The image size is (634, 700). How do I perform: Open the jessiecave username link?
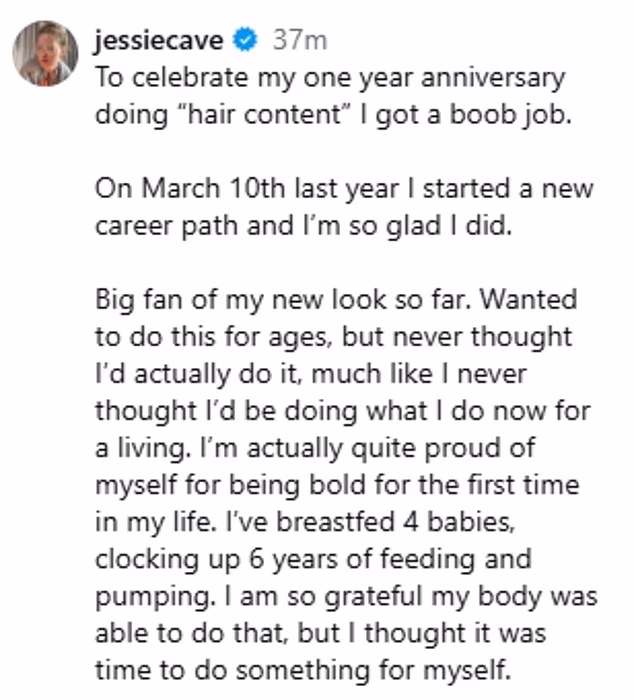(160, 42)
